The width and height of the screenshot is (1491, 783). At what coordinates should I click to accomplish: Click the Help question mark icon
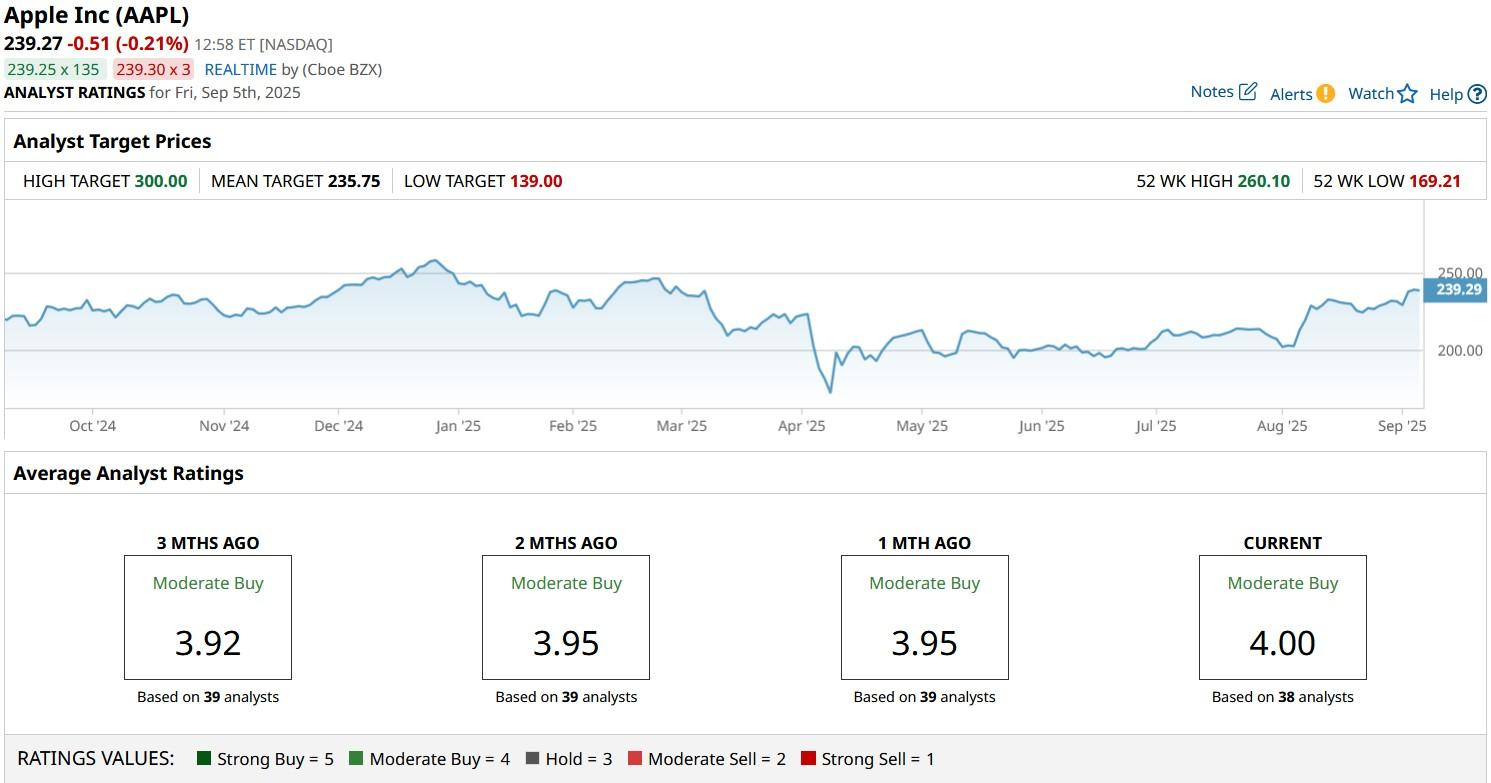point(1477,94)
